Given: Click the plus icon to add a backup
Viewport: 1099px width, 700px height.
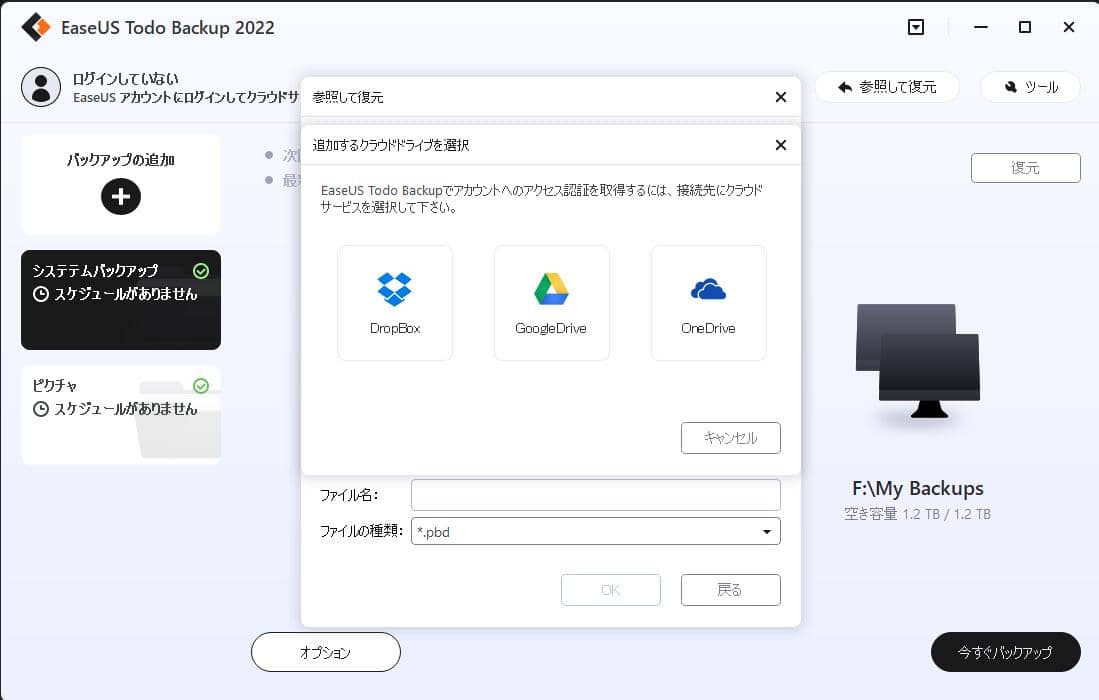Looking at the screenshot, I should pyautogui.click(x=121, y=196).
